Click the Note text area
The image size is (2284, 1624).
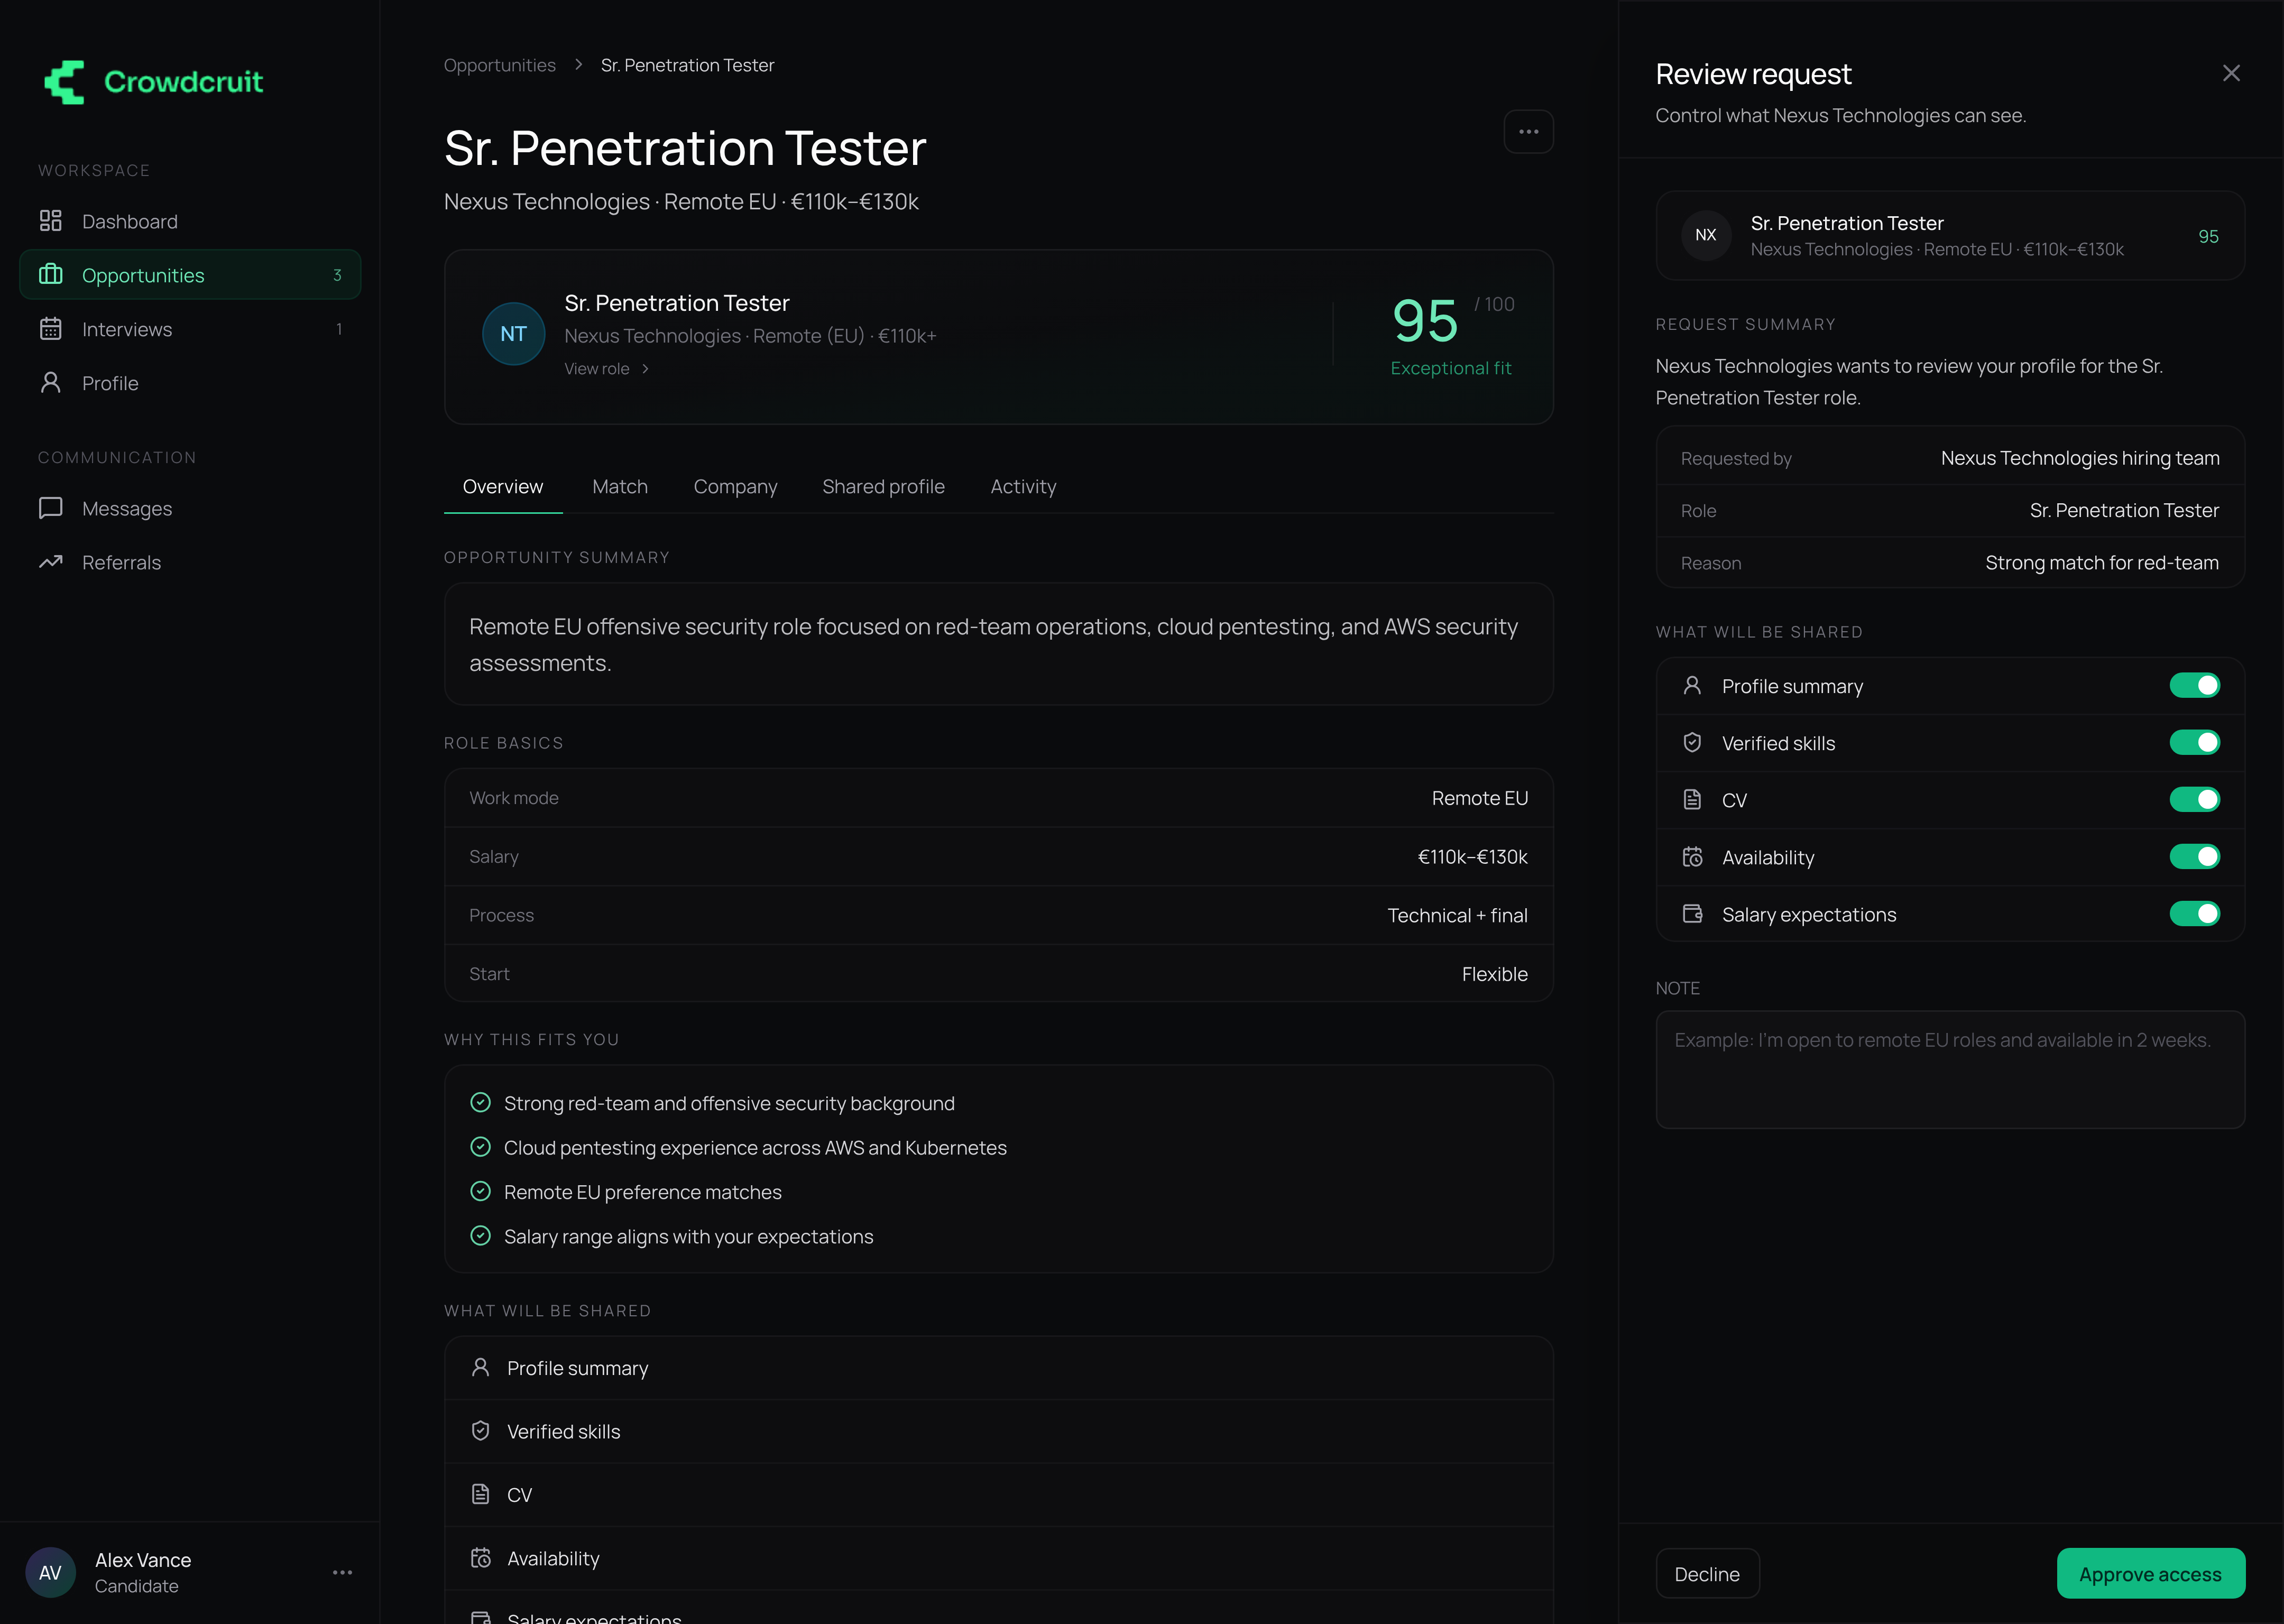(1950, 1069)
